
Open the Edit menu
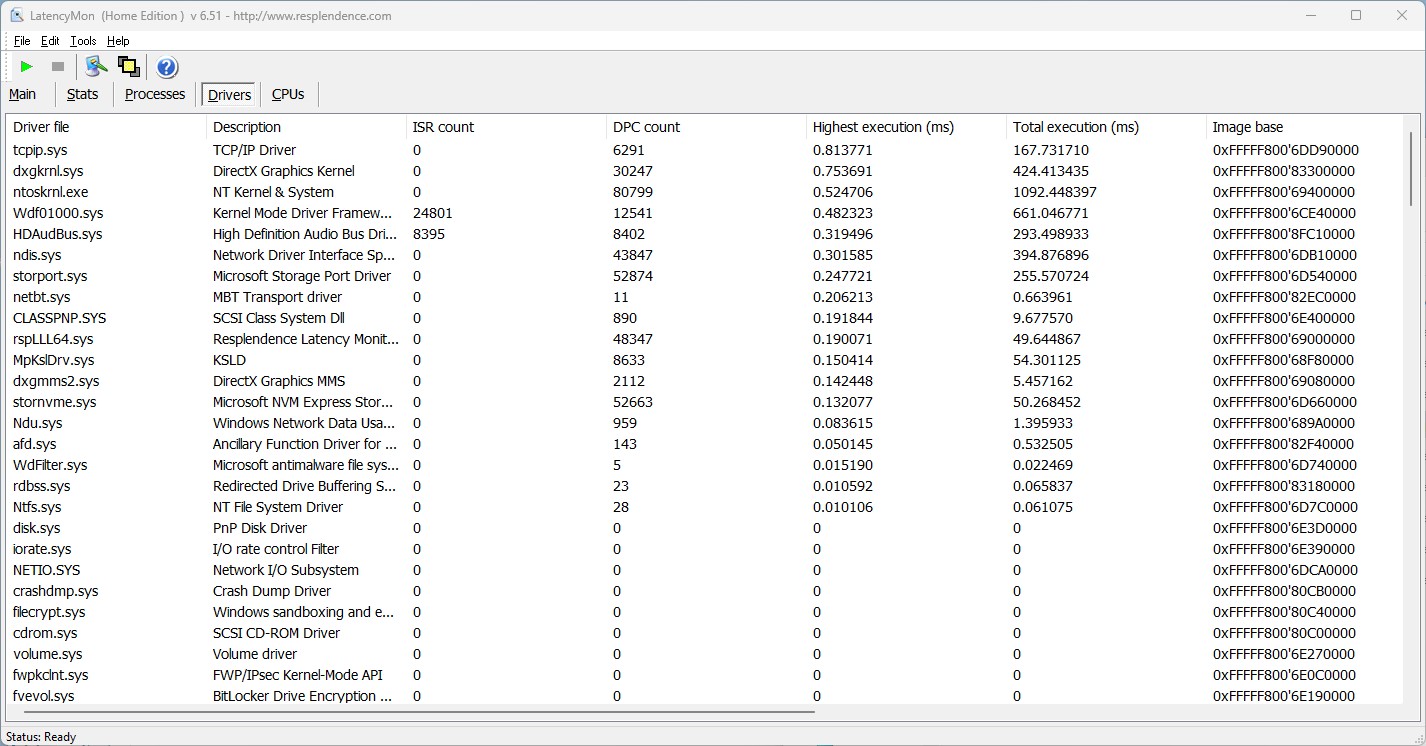point(50,41)
